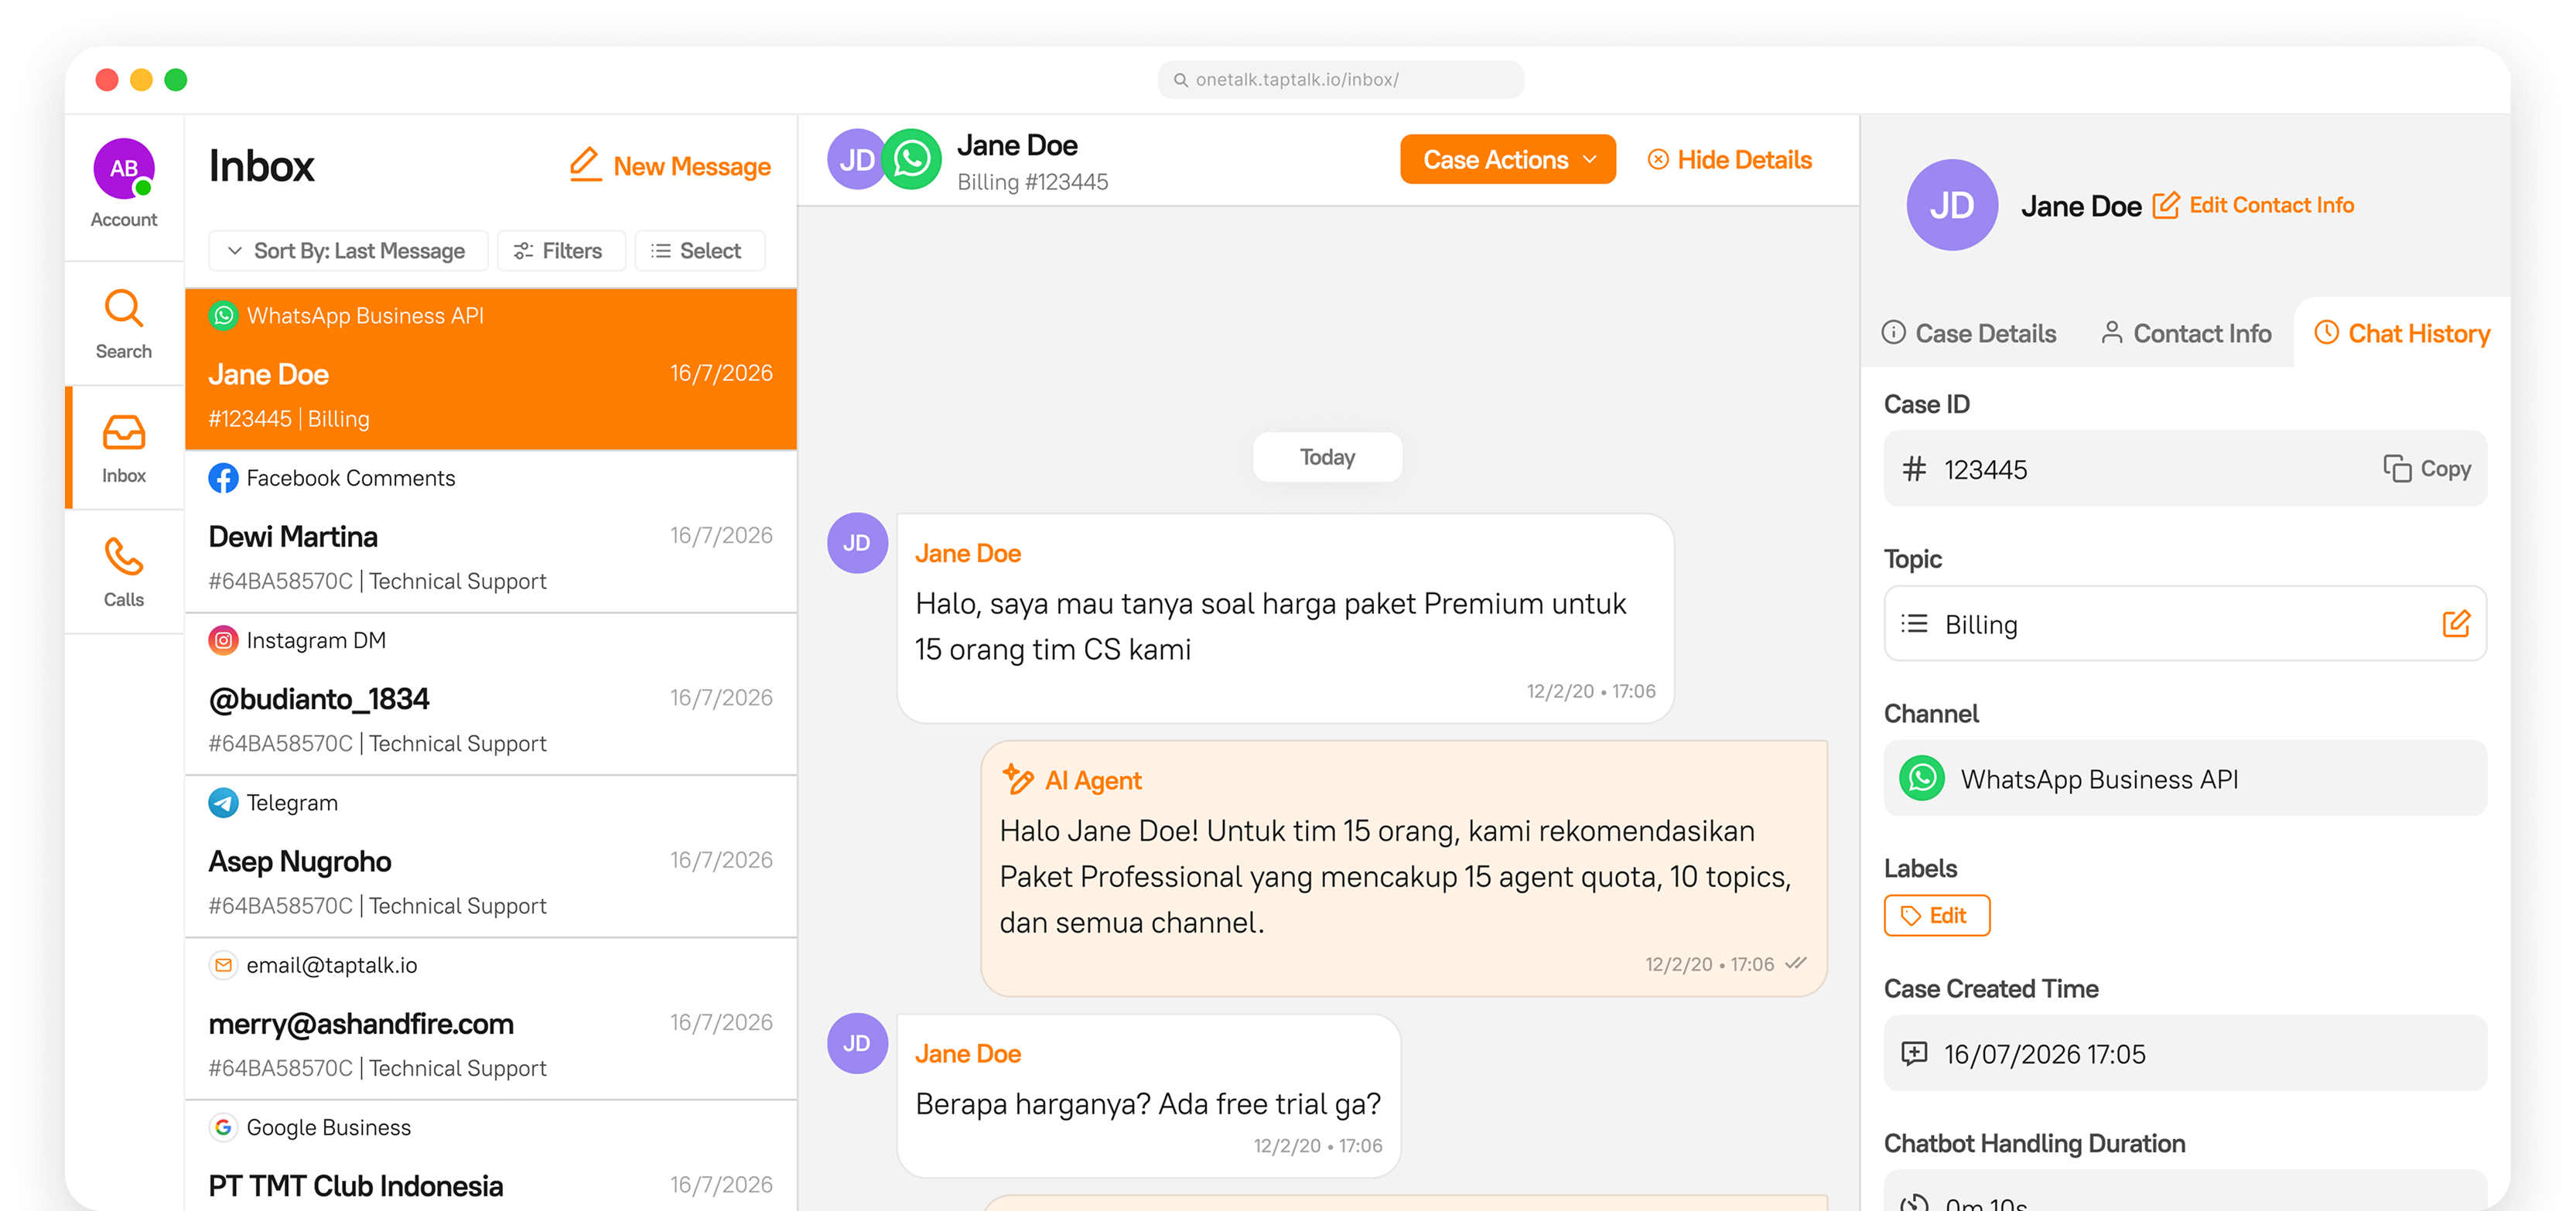Click the JD avatar beside first Jane Doe message
Image resolution: width=2576 pixels, height=1211 pixels.
tap(857, 543)
